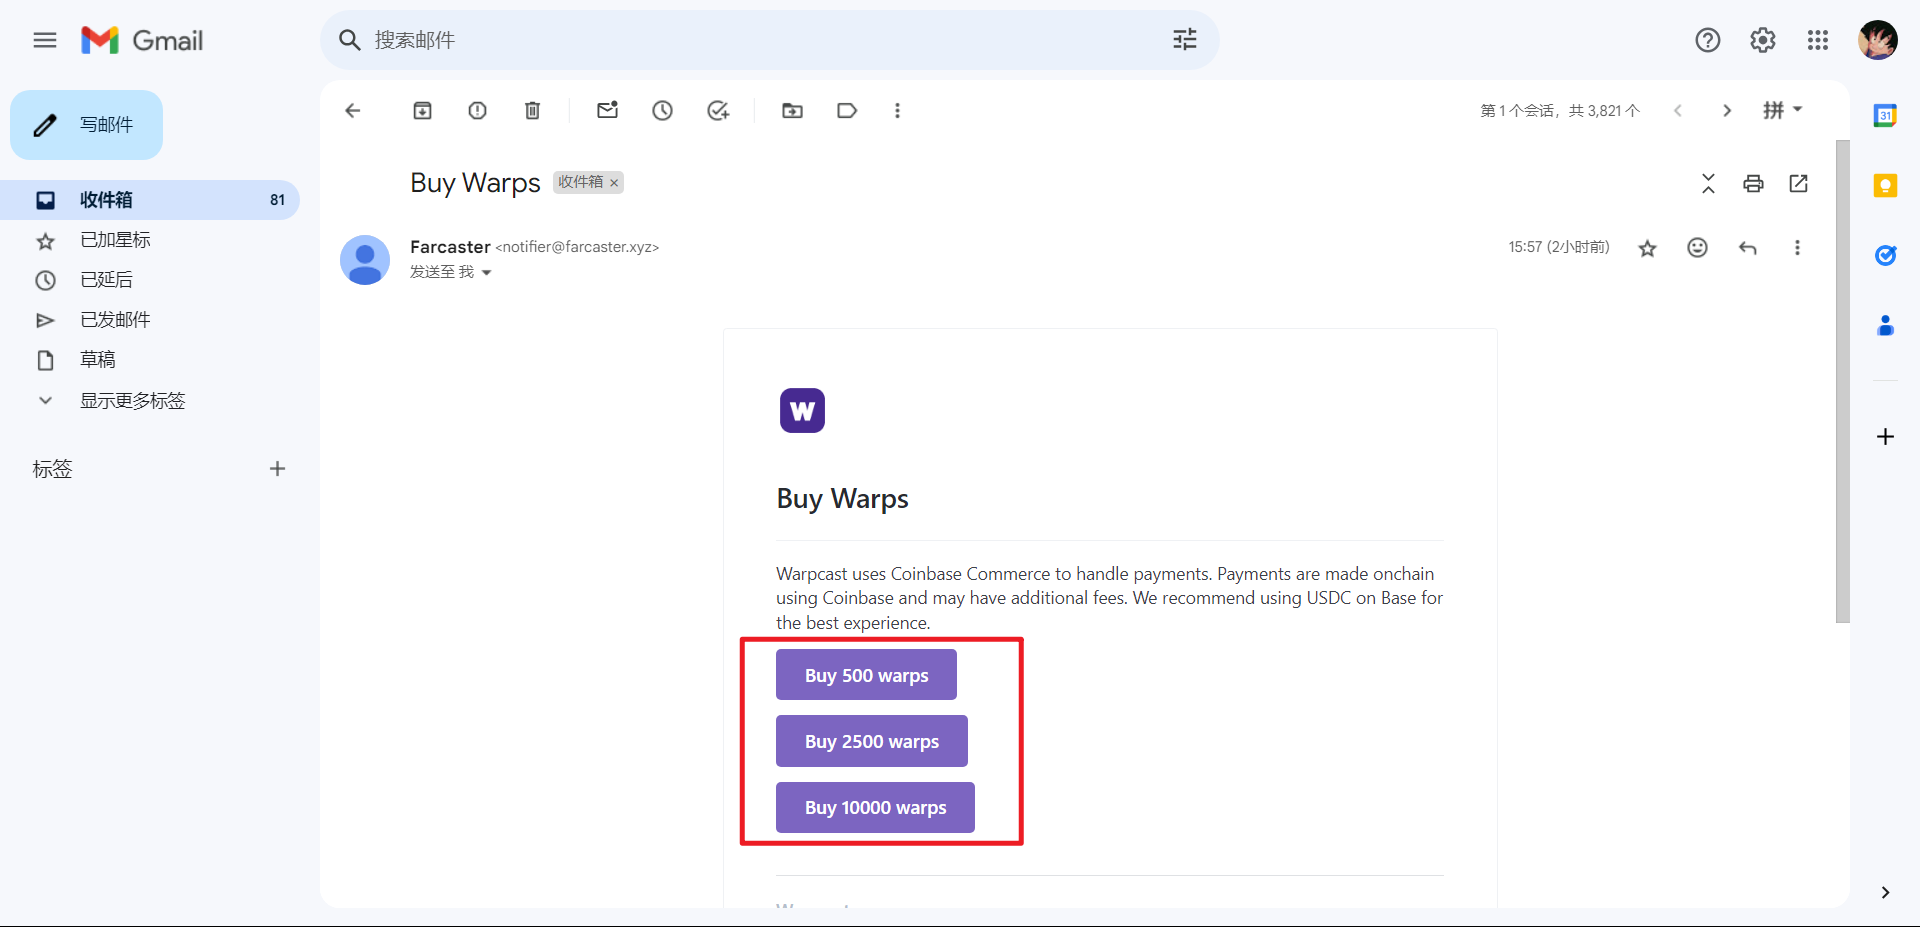Mark email as unread
1920x927 pixels.
pos(607,110)
